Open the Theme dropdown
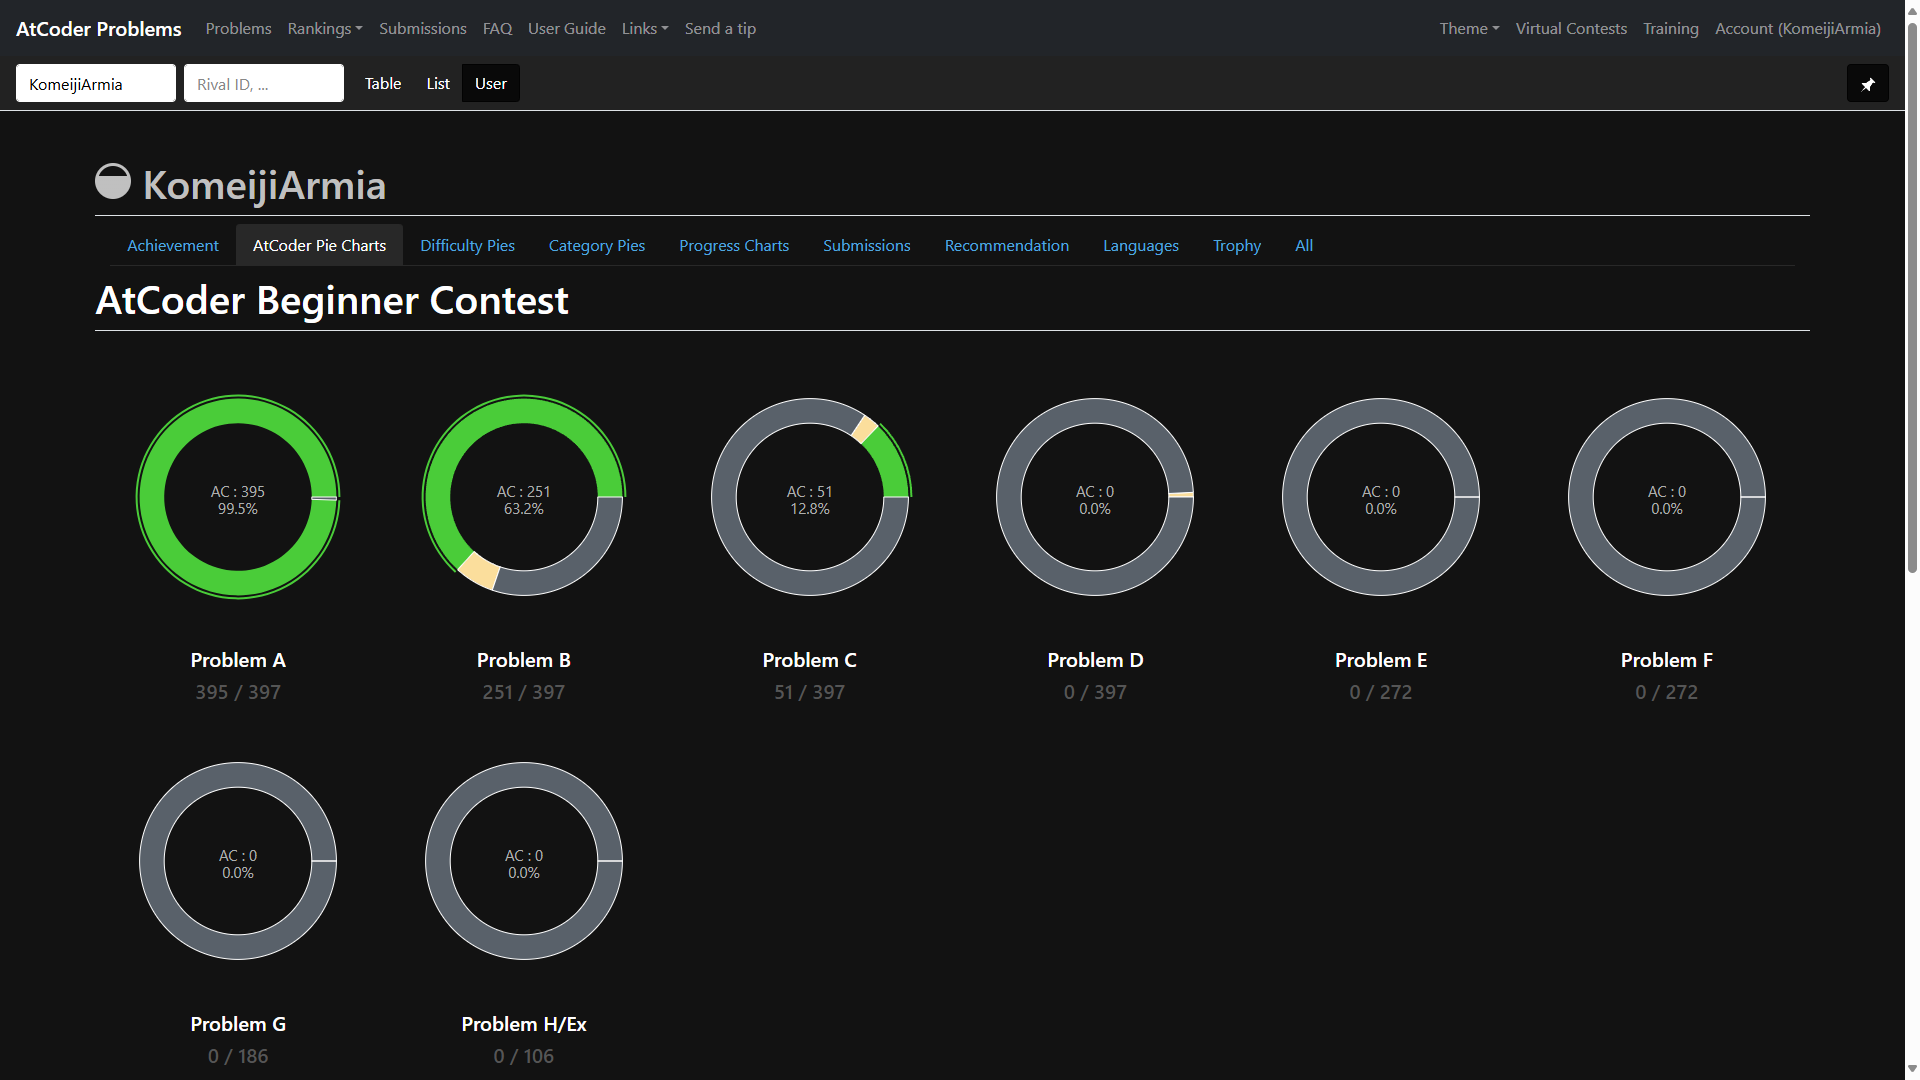Screen dimensions: 1920x1080 tap(1469, 29)
